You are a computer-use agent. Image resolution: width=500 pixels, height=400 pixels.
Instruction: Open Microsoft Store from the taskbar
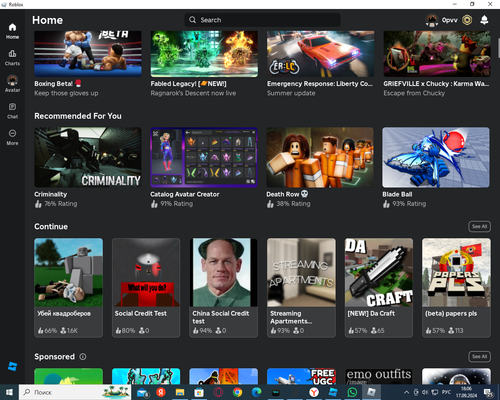(199, 392)
